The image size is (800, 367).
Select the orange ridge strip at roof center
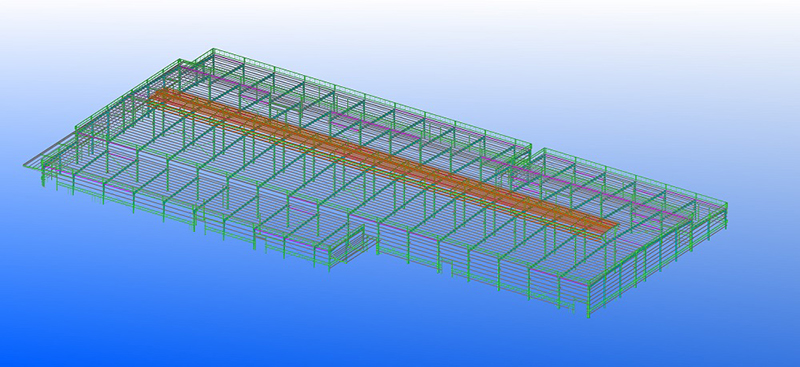coord(383,161)
